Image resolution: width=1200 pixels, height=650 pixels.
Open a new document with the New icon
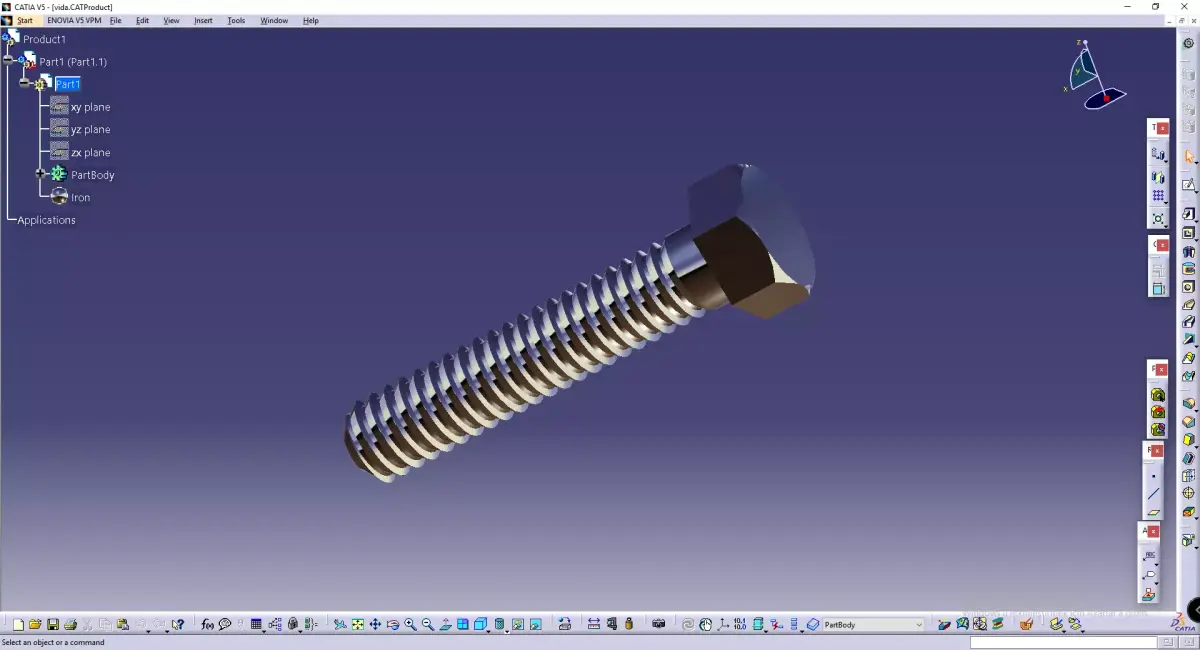(18, 623)
